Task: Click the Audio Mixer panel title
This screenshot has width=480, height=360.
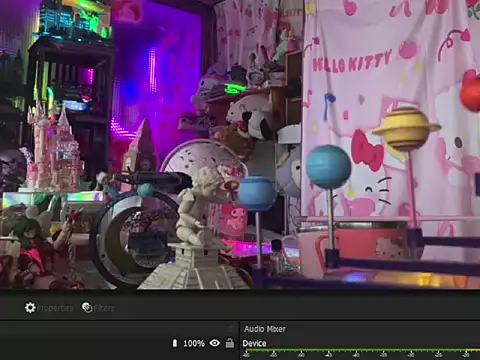Action: click(x=265, y=329)
